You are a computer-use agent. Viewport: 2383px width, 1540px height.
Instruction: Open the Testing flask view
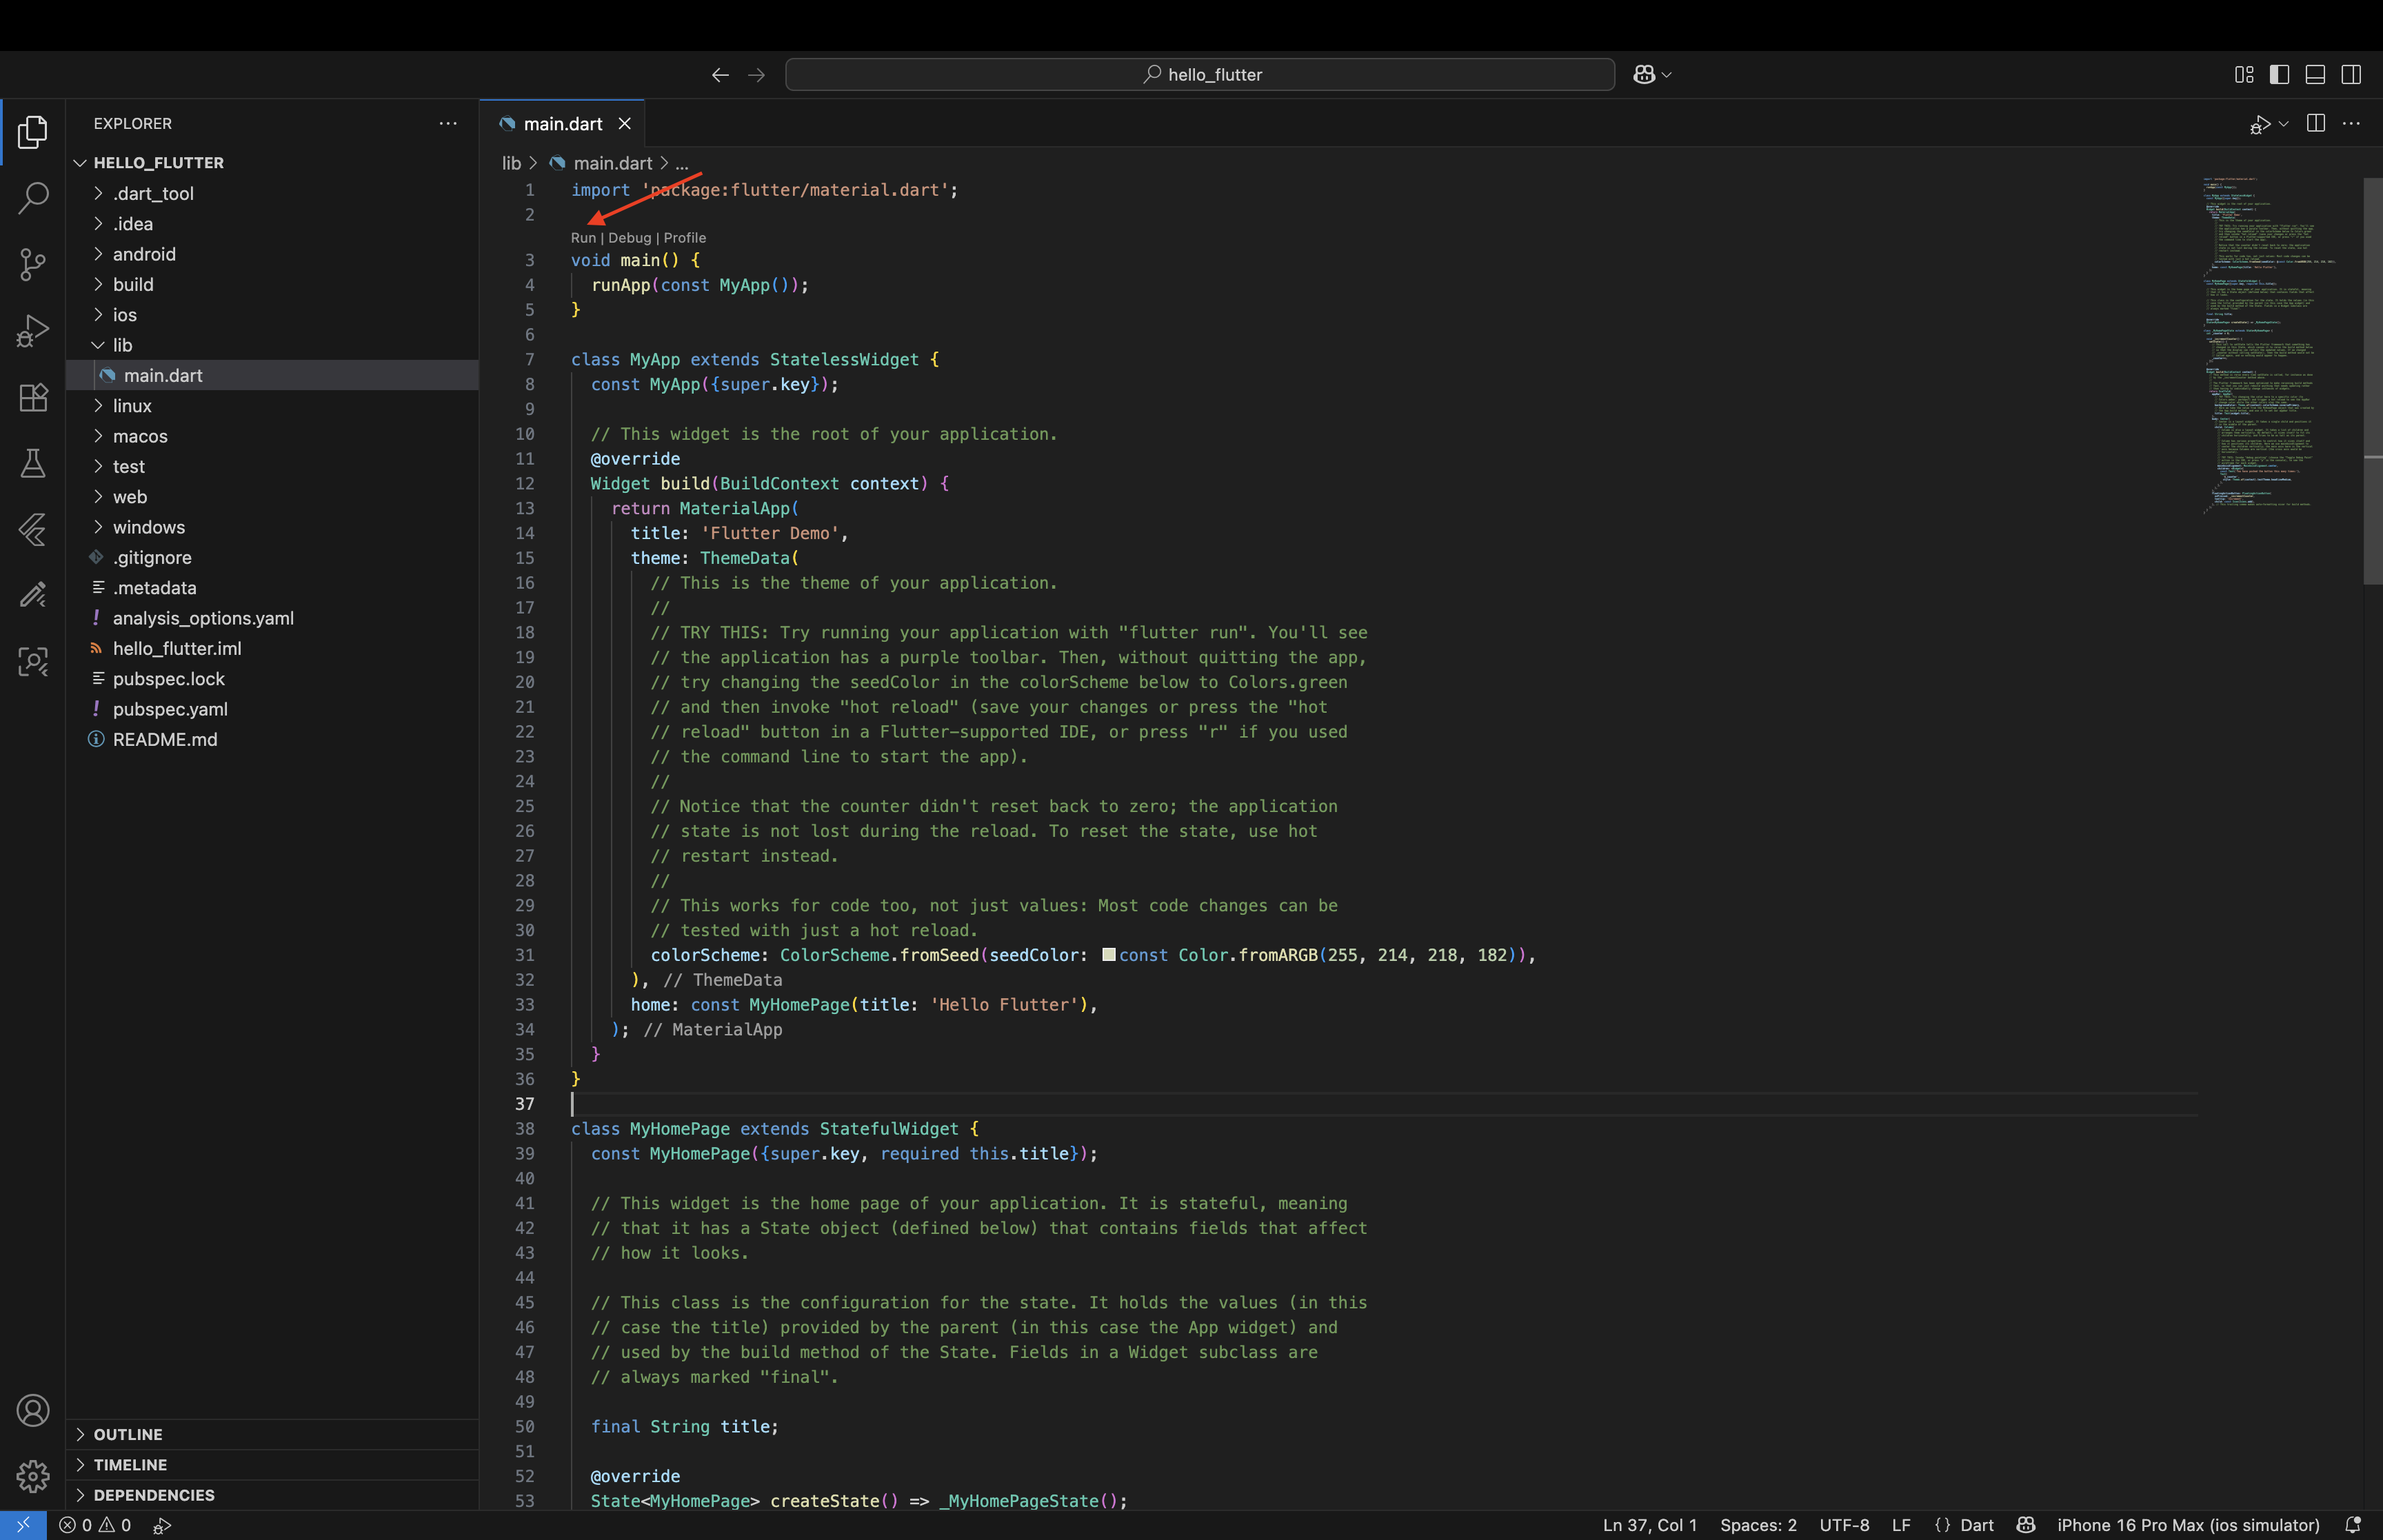[x=33, y=463]
